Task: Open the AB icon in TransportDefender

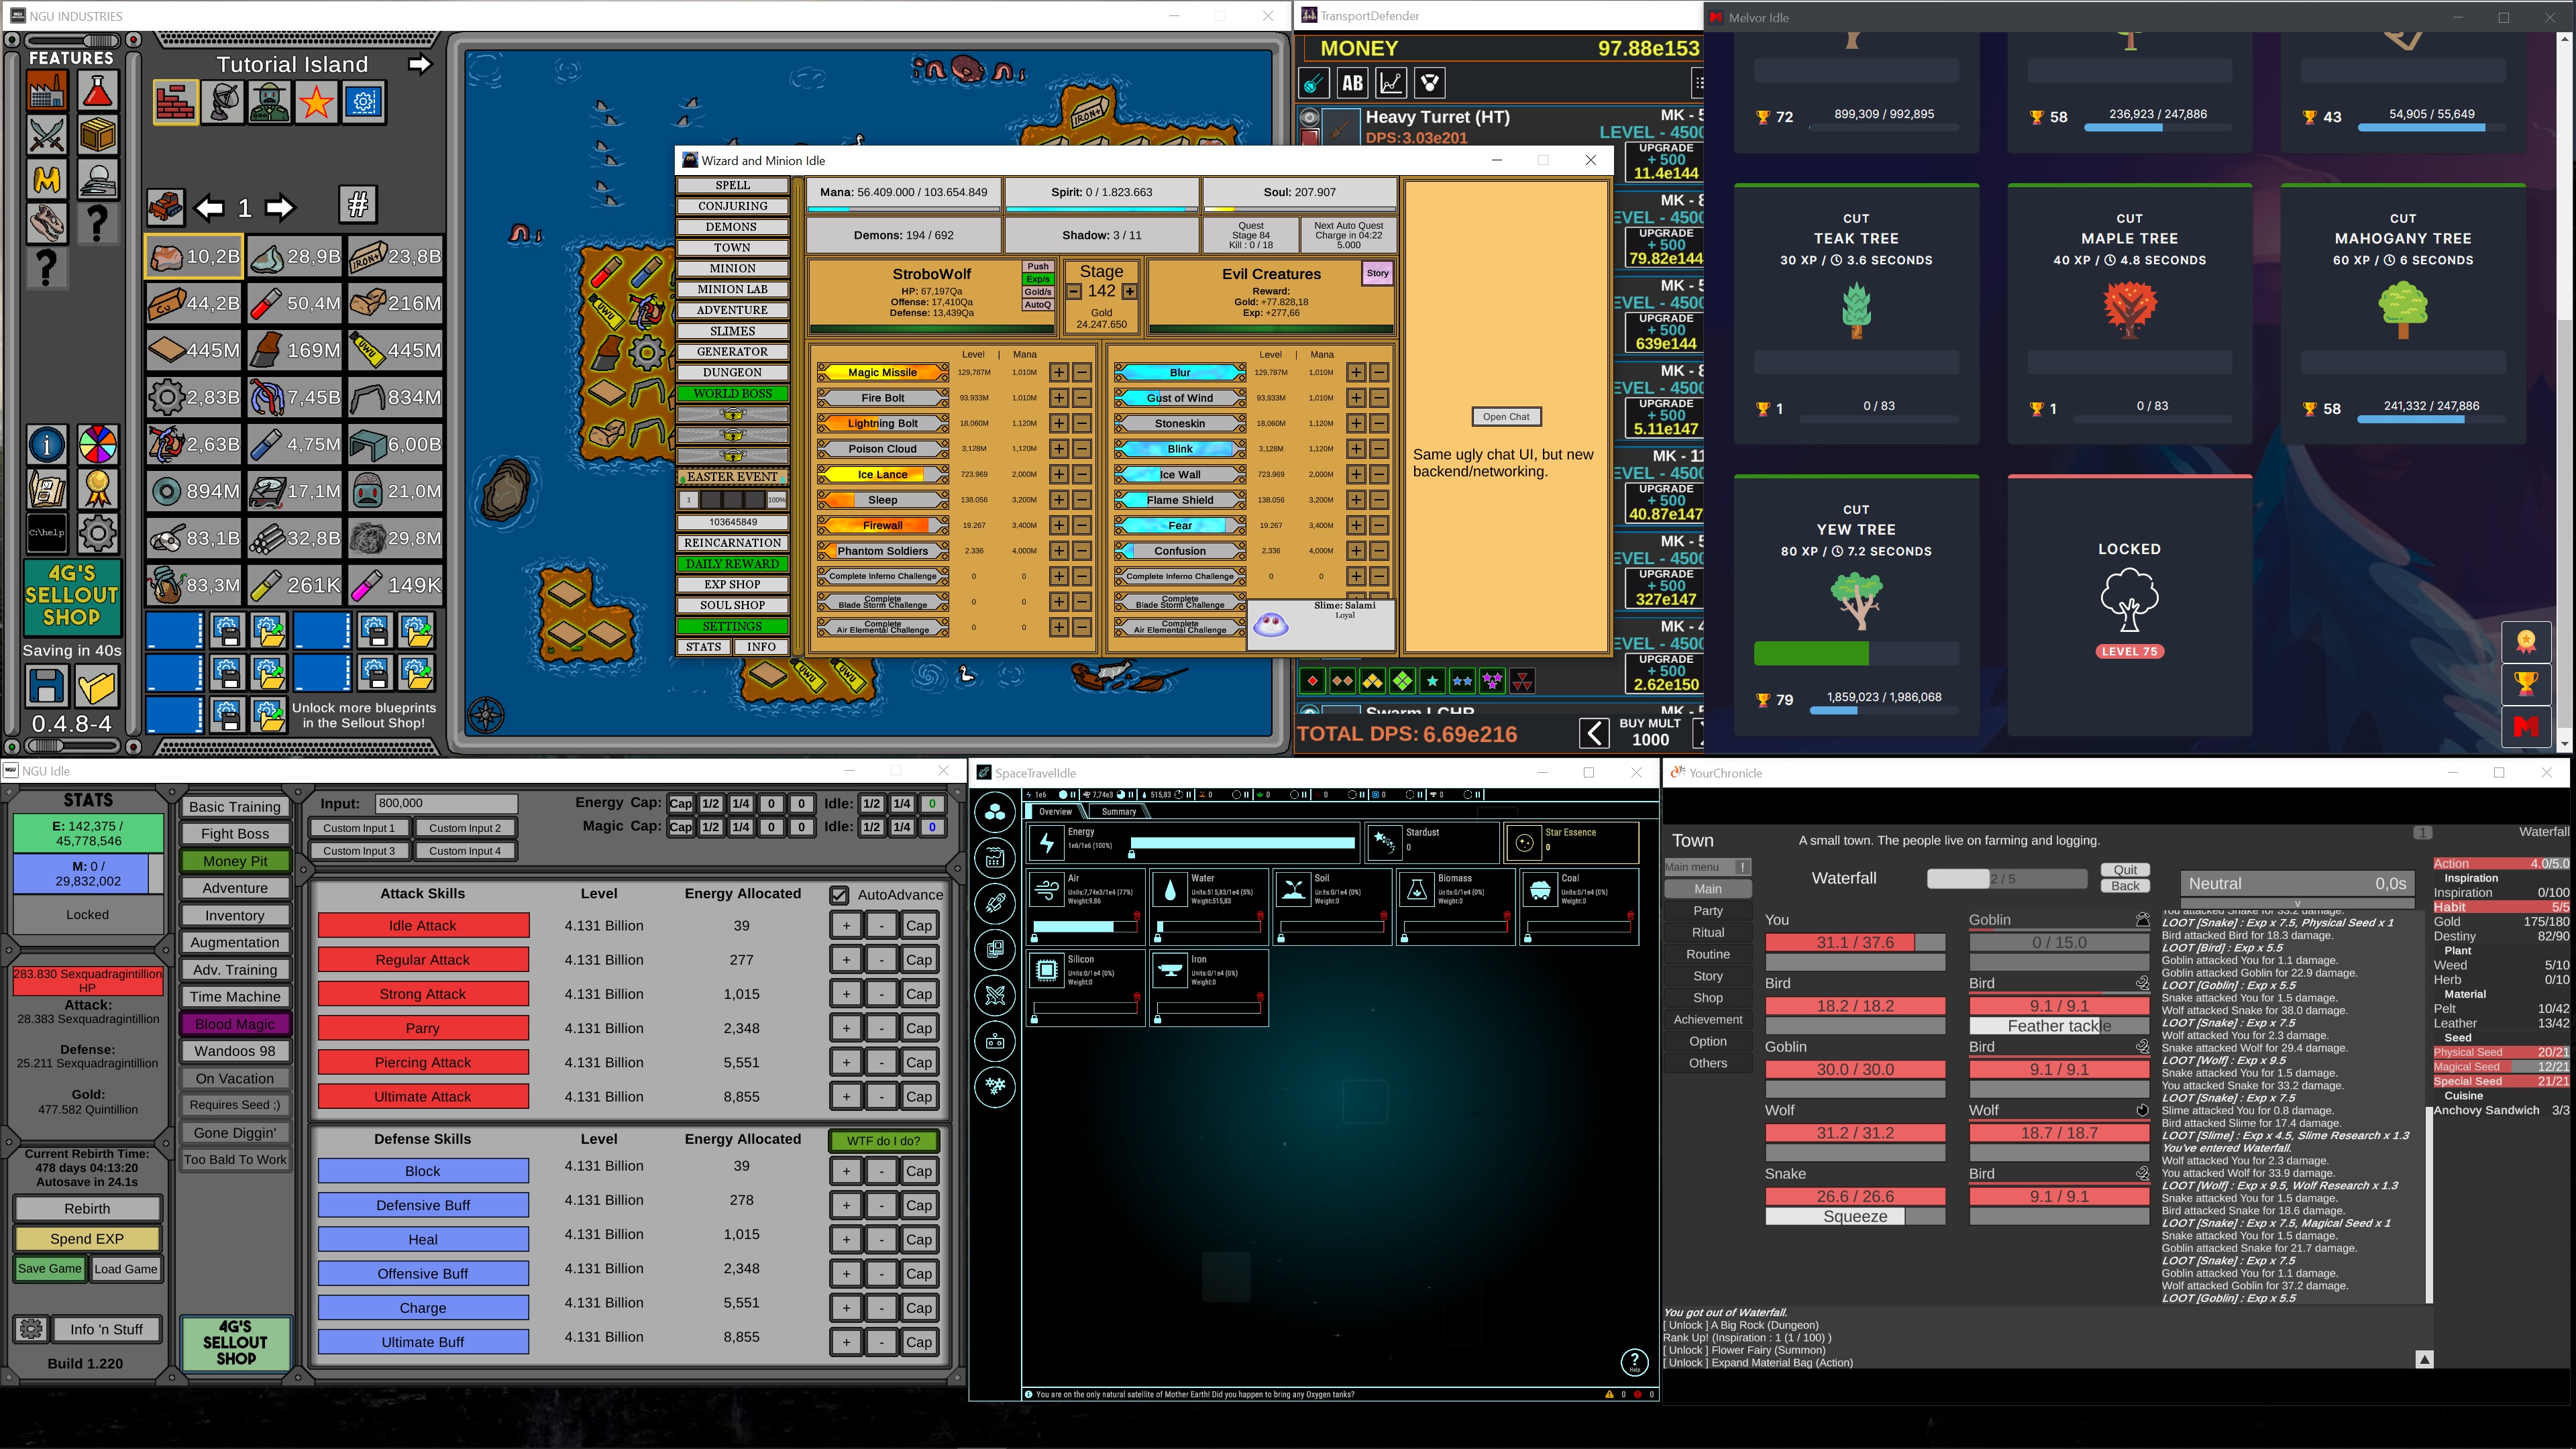Action: coord(1352,83)
